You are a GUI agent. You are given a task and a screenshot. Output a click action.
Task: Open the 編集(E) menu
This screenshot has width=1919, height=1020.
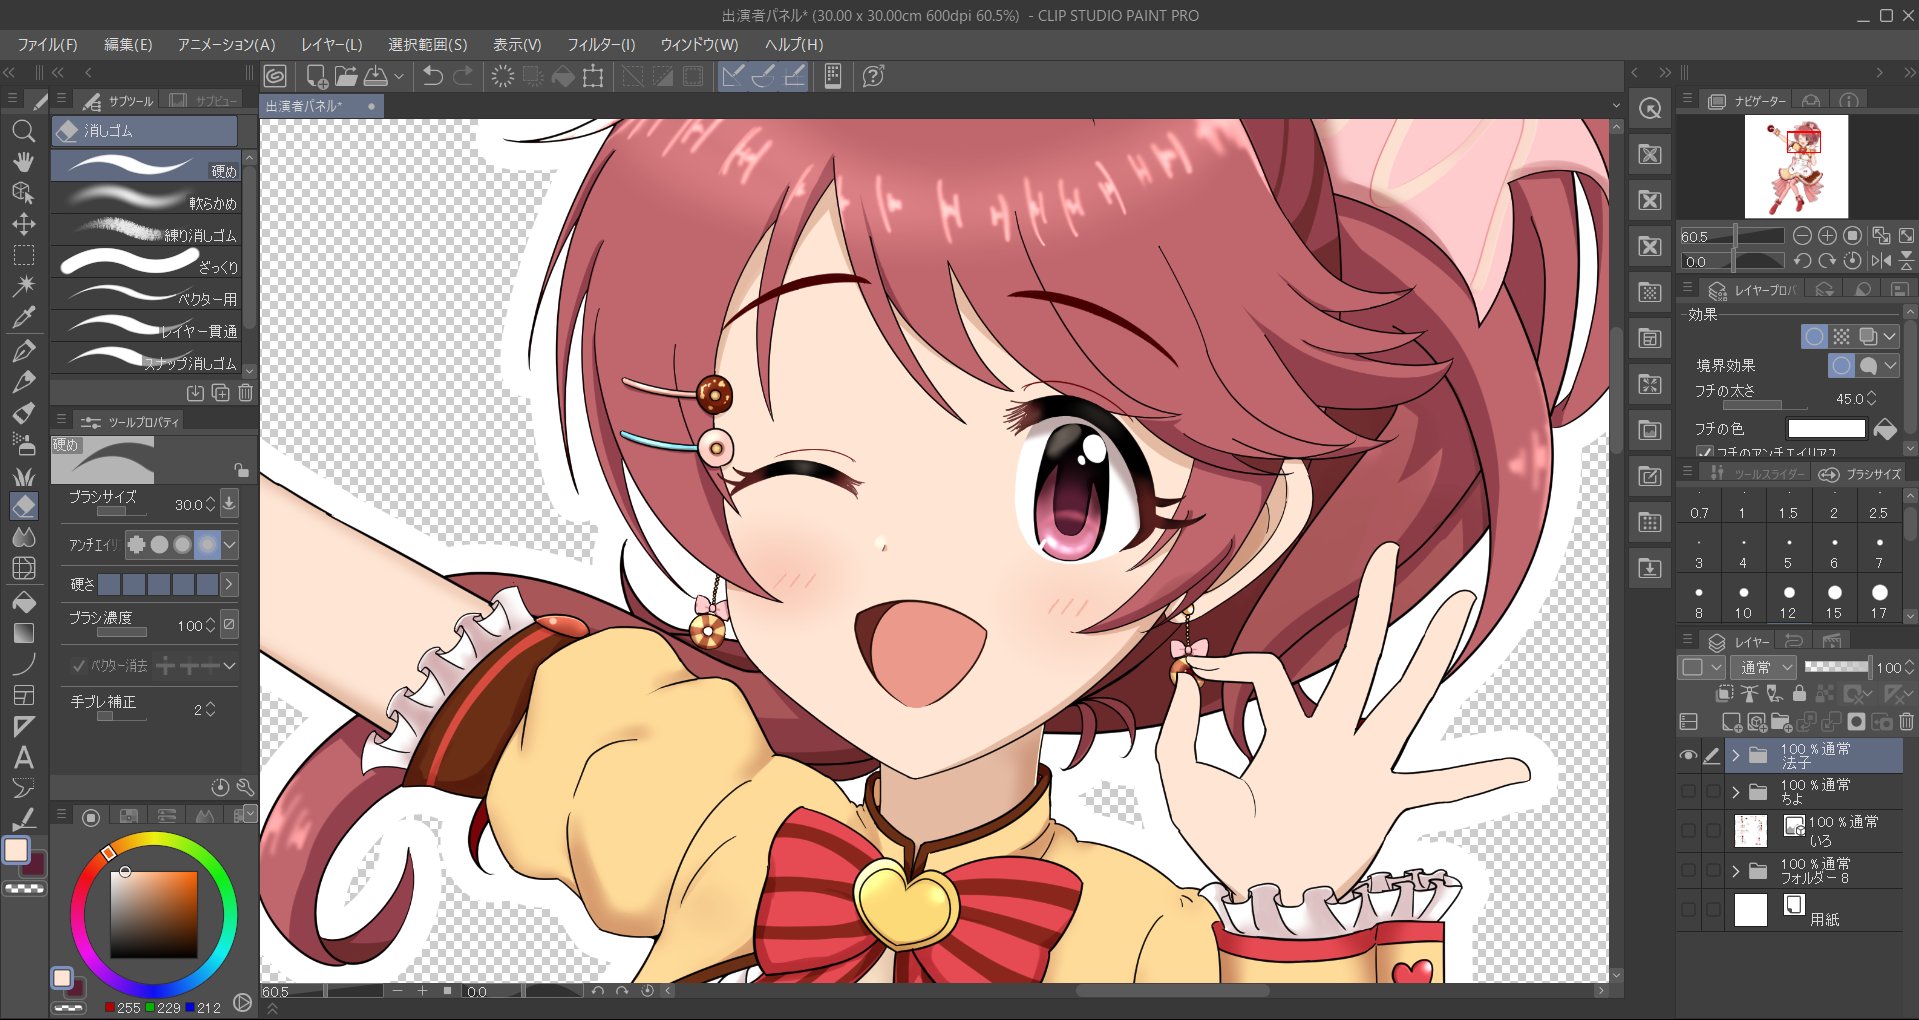point(128,45)
